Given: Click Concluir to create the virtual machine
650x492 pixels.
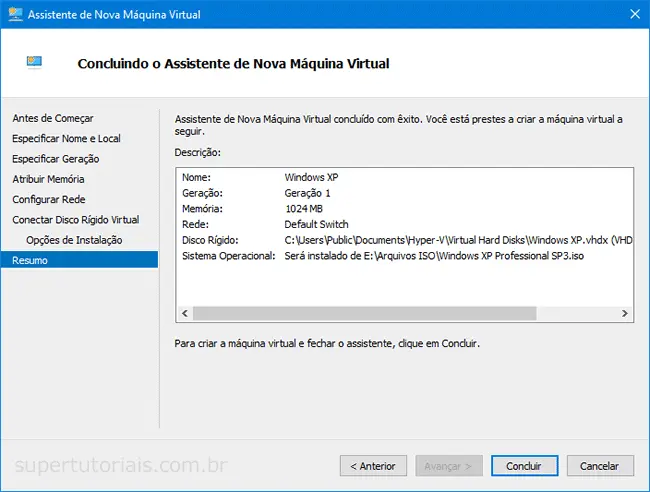Looking at the screenshot, I should click(x=523, y=466).
